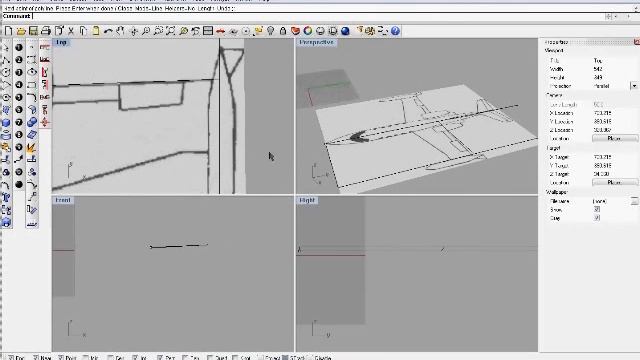Enable the Quad object snap checkbox
This screenshot has height=360, width=640.
coord(210,358)
